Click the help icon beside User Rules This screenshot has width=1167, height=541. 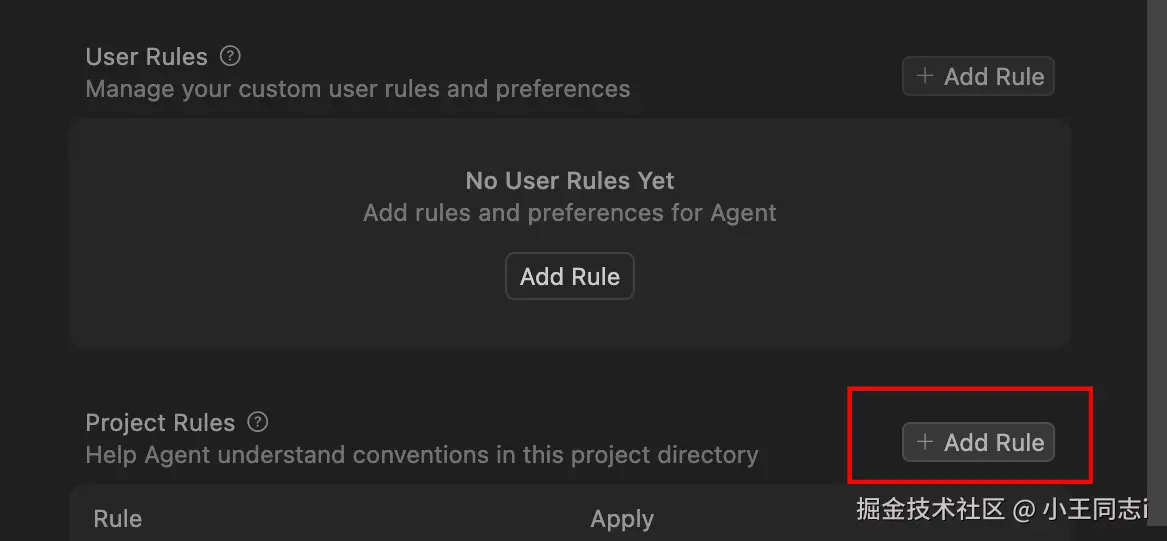pyautogui.click(x=230, y=56)
